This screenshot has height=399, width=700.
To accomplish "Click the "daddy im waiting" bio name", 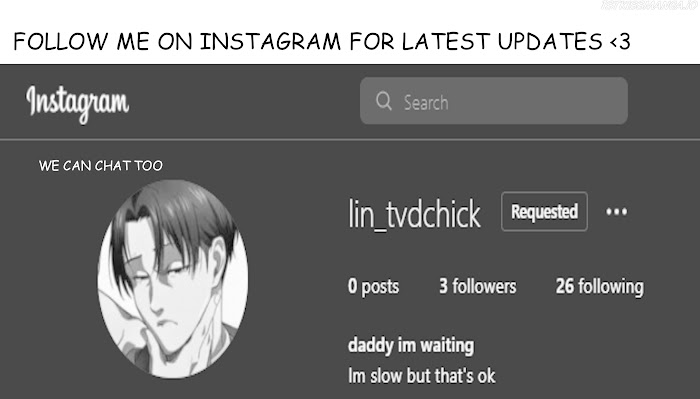I will (411, 345).
